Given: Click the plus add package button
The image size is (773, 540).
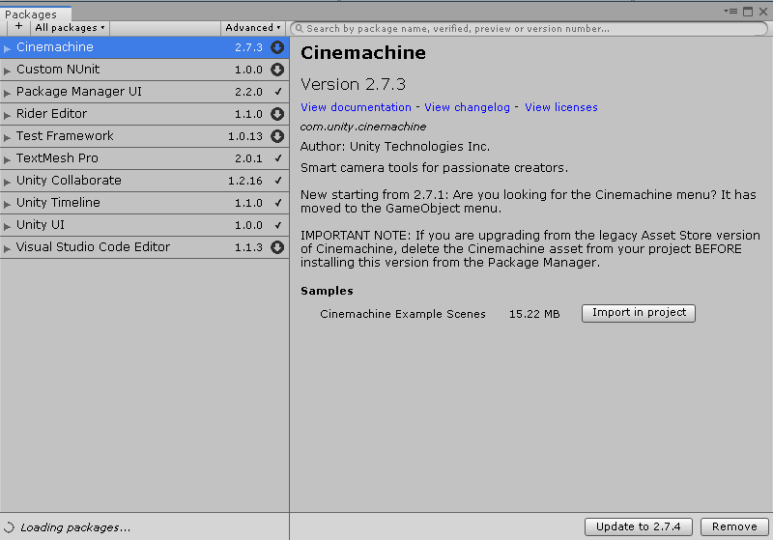Looking at the screenshot, I should point(19,27).
